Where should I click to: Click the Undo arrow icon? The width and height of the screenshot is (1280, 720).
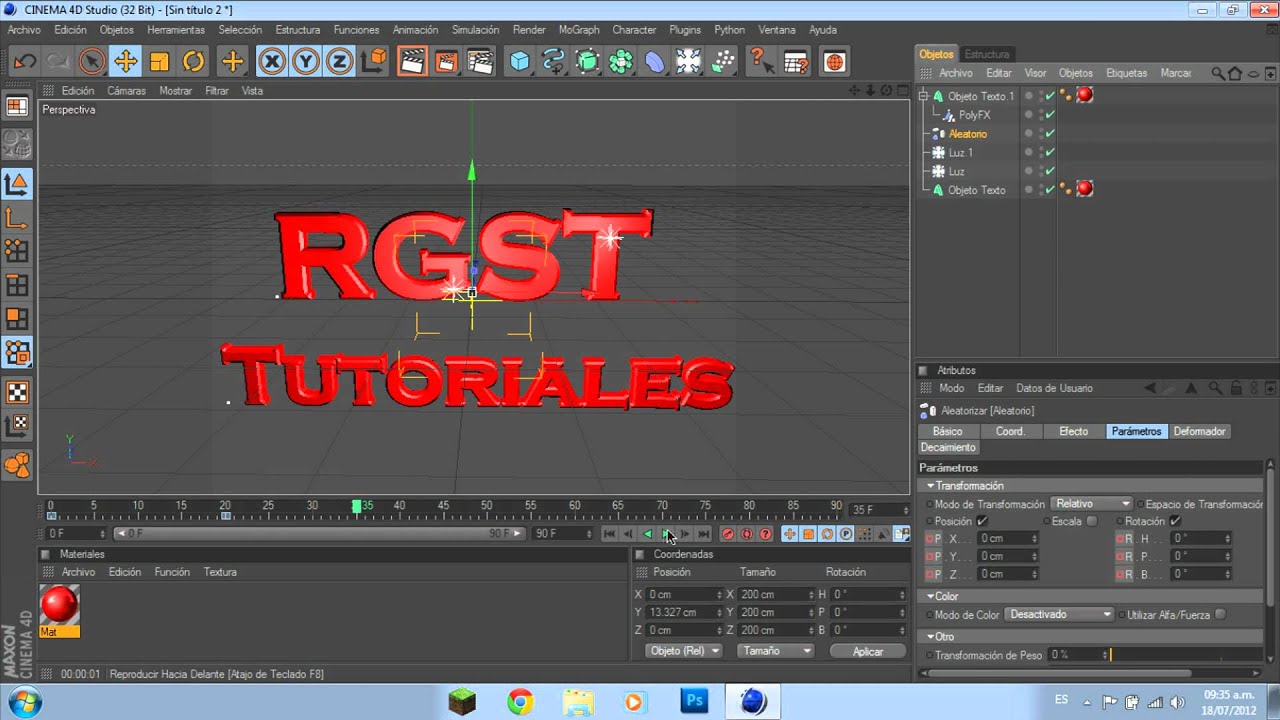pos(24,62)
